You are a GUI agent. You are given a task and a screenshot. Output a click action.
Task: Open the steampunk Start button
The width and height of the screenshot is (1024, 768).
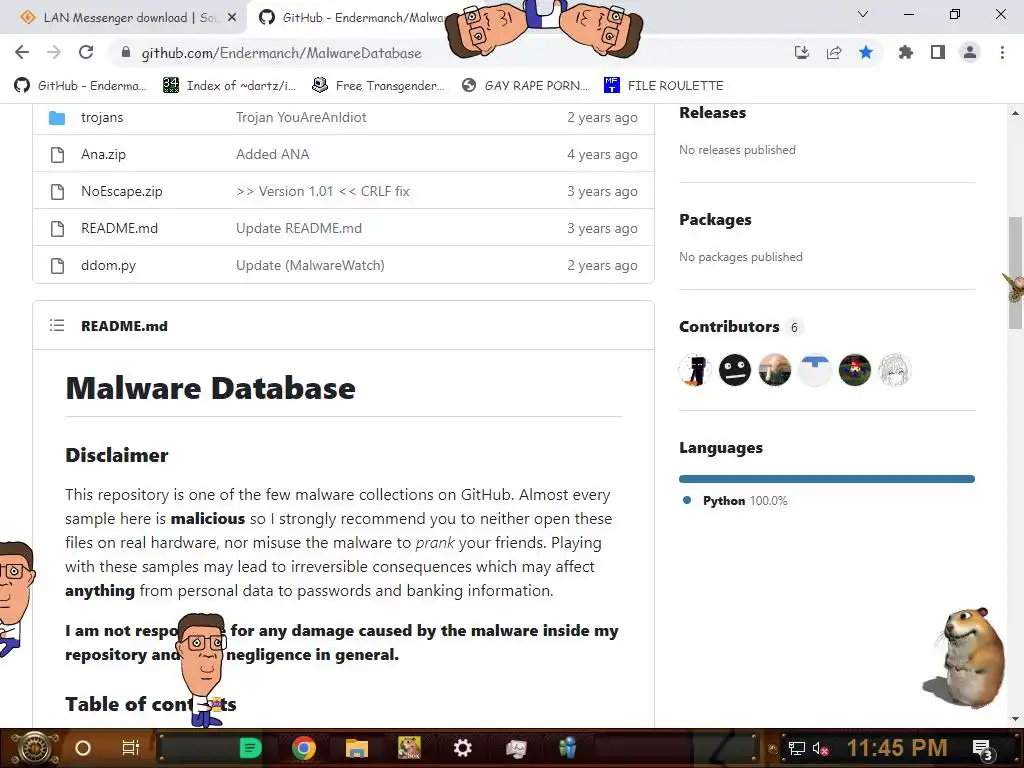[34, 748]
